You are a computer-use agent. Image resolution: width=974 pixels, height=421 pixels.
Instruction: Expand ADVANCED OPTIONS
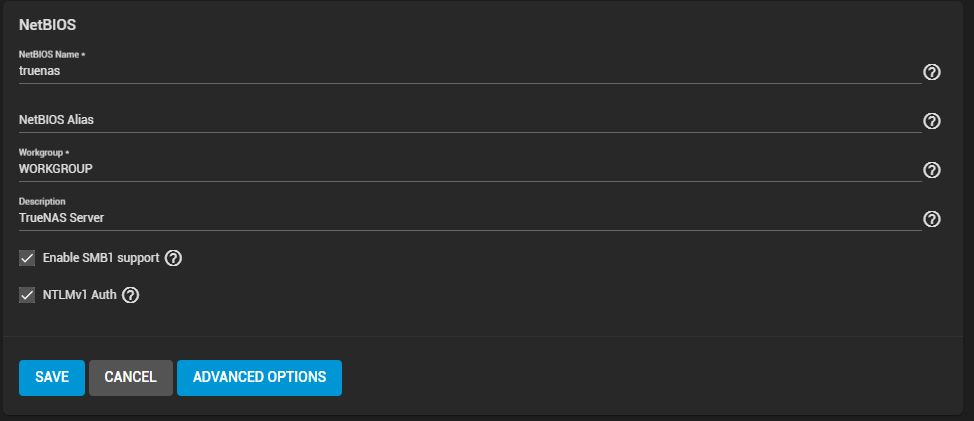click(x=259, y=378)
